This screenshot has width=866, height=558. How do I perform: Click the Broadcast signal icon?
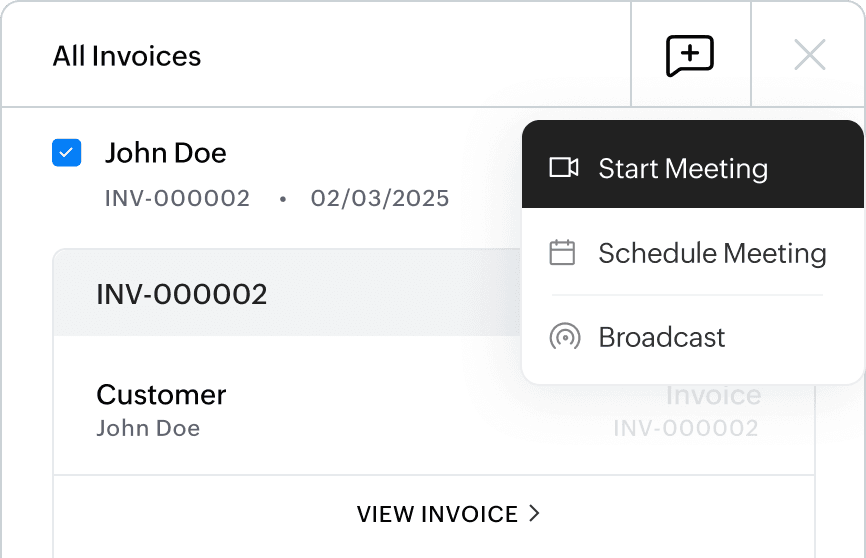coord(564,337)
